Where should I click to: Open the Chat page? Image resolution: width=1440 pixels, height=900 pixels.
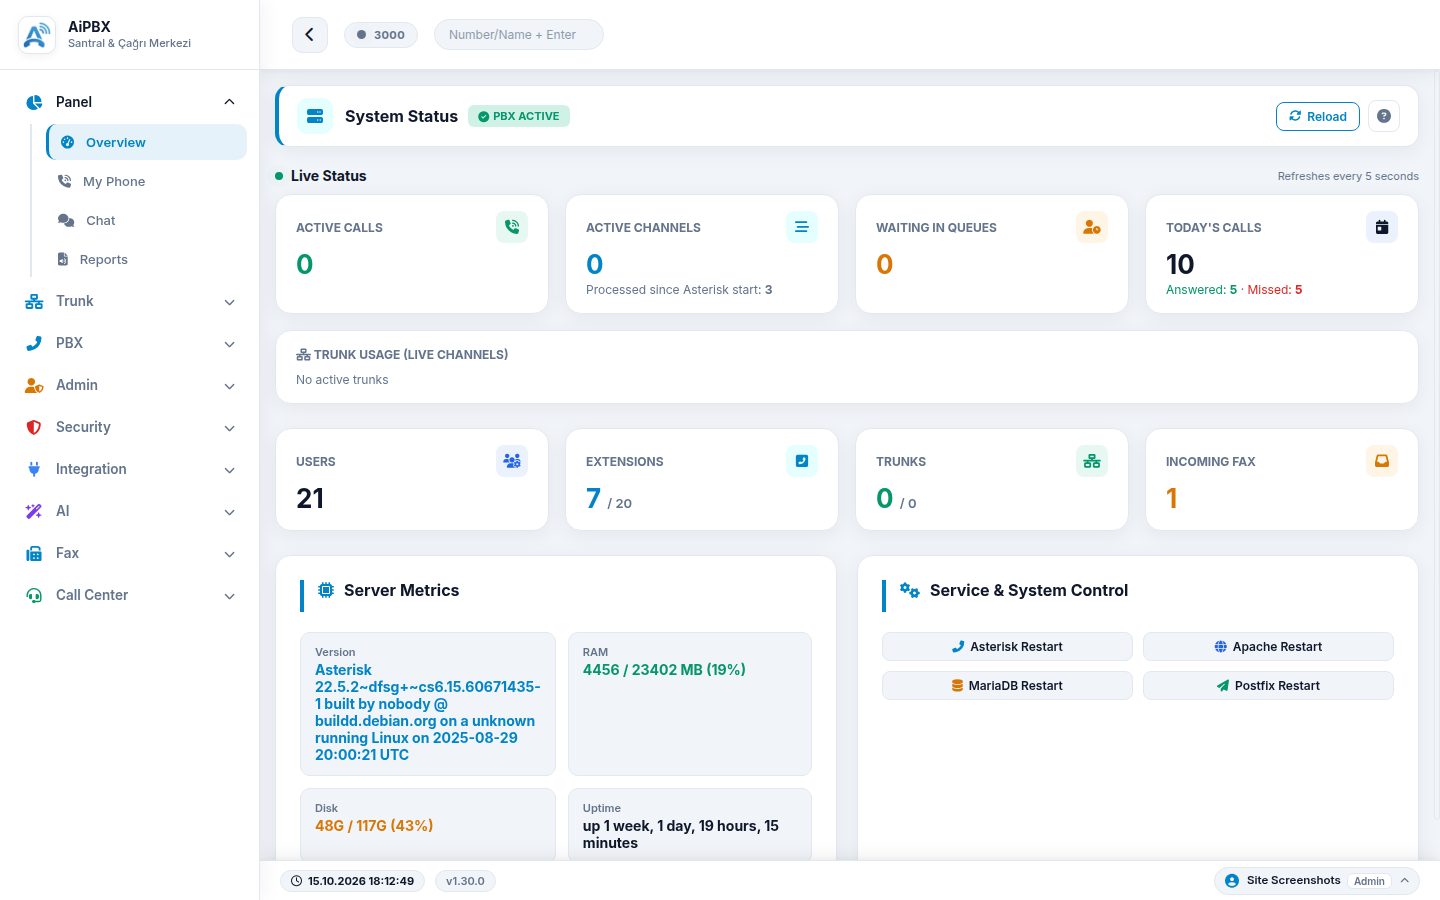click(147, 220)
